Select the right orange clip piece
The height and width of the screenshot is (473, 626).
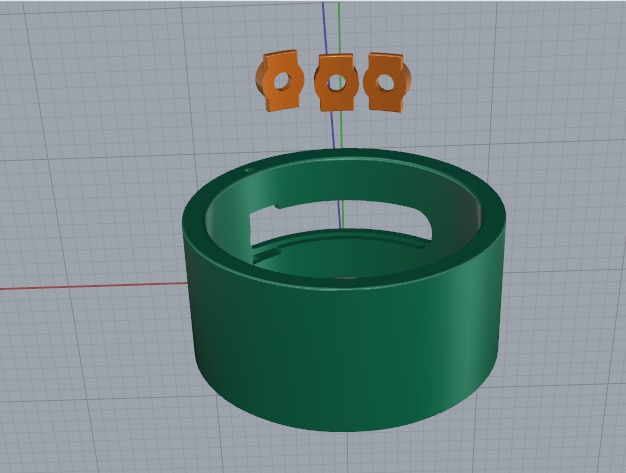386,83
